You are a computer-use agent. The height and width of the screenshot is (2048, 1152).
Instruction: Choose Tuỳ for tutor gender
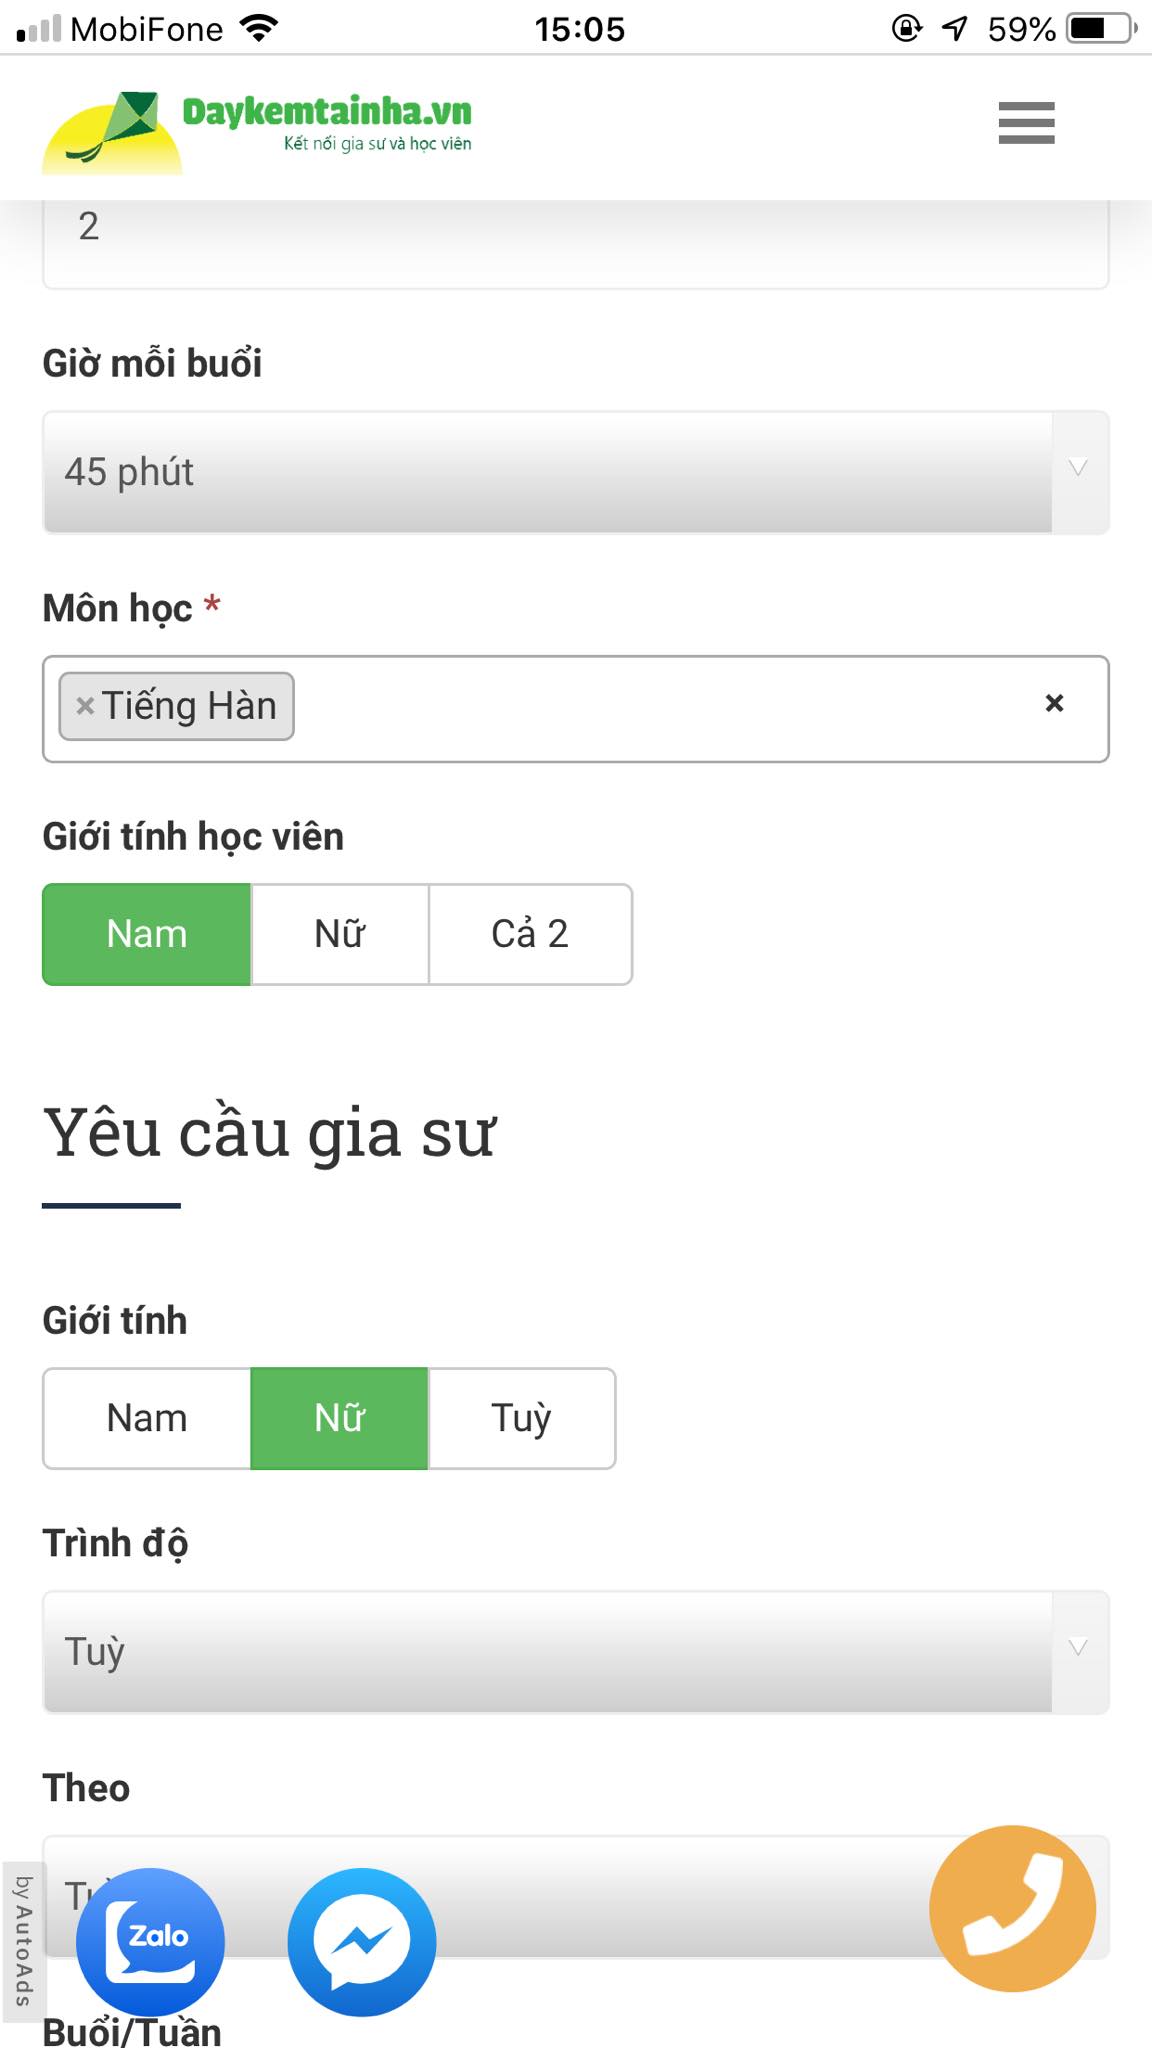click(521, 1418)
